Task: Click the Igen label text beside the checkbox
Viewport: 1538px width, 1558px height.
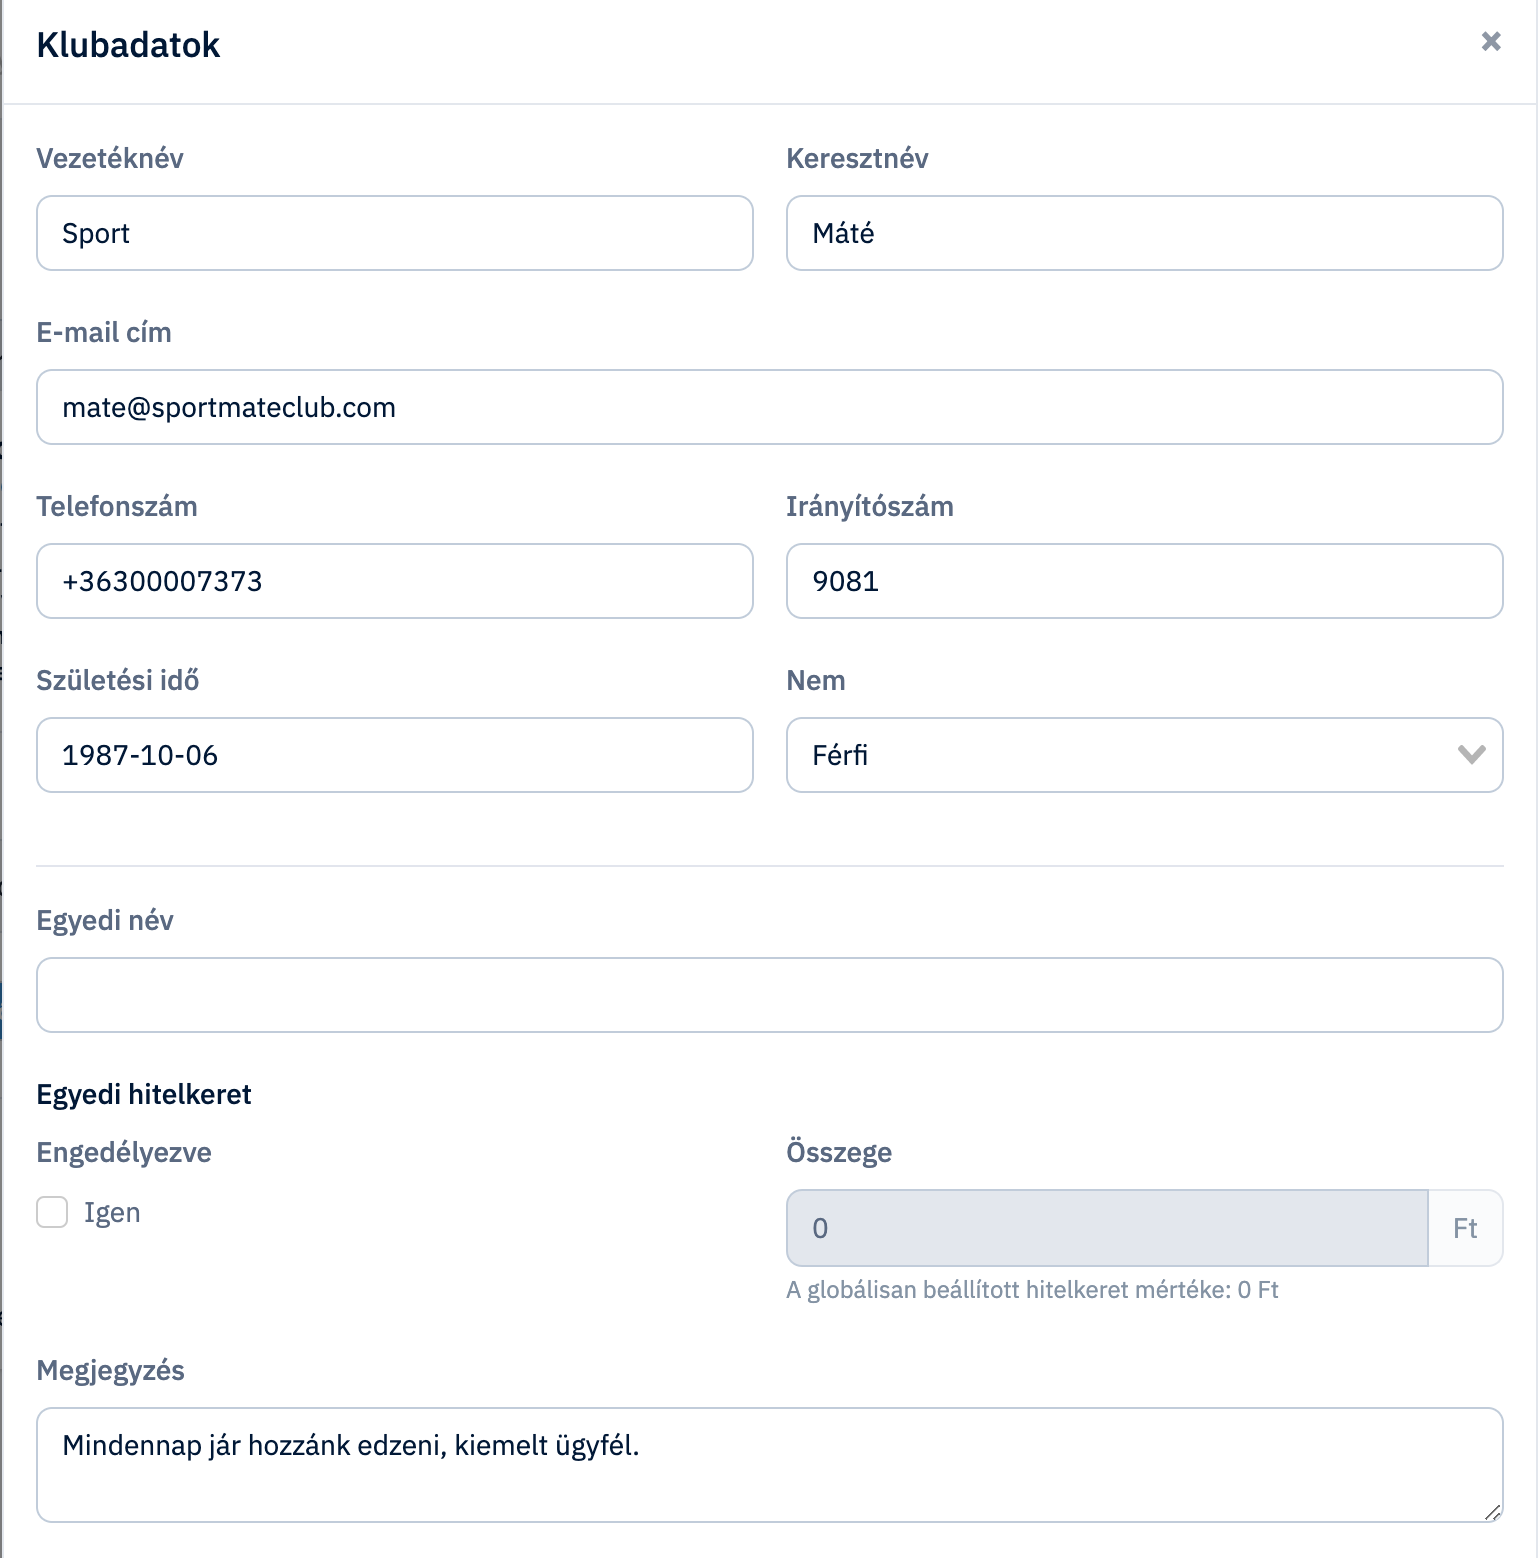Action: tap(112, 1212)
